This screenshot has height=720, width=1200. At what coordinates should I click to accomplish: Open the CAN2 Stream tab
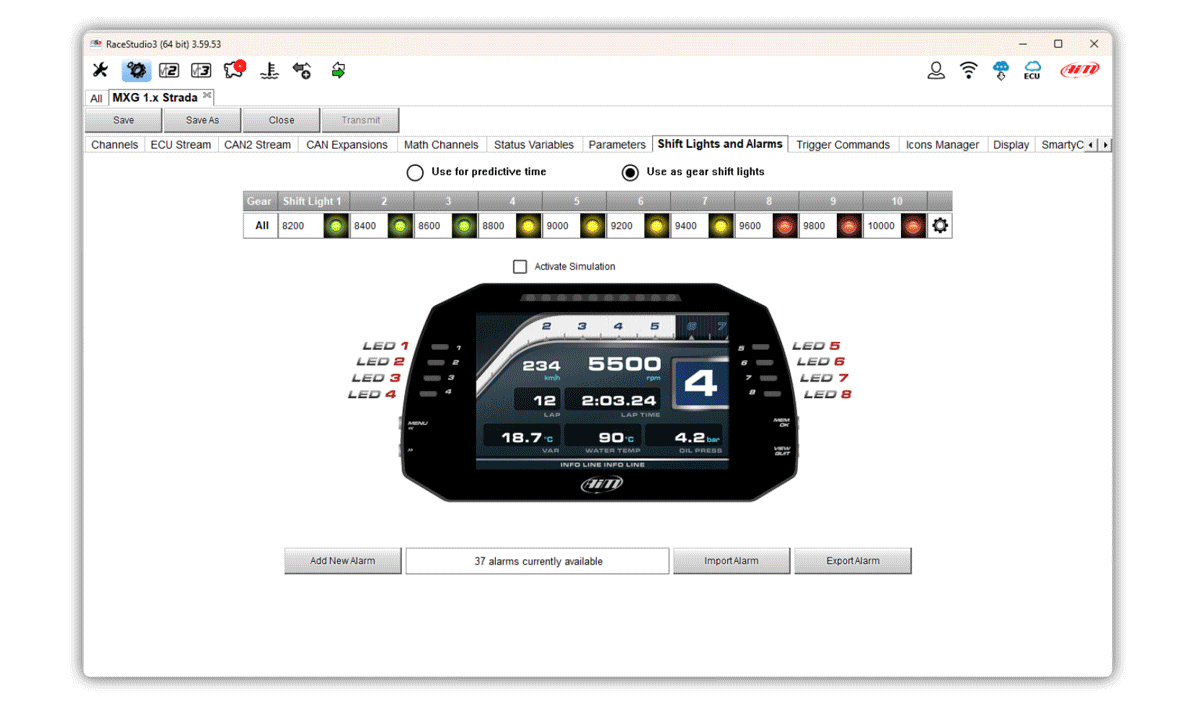tap(258, 145)
